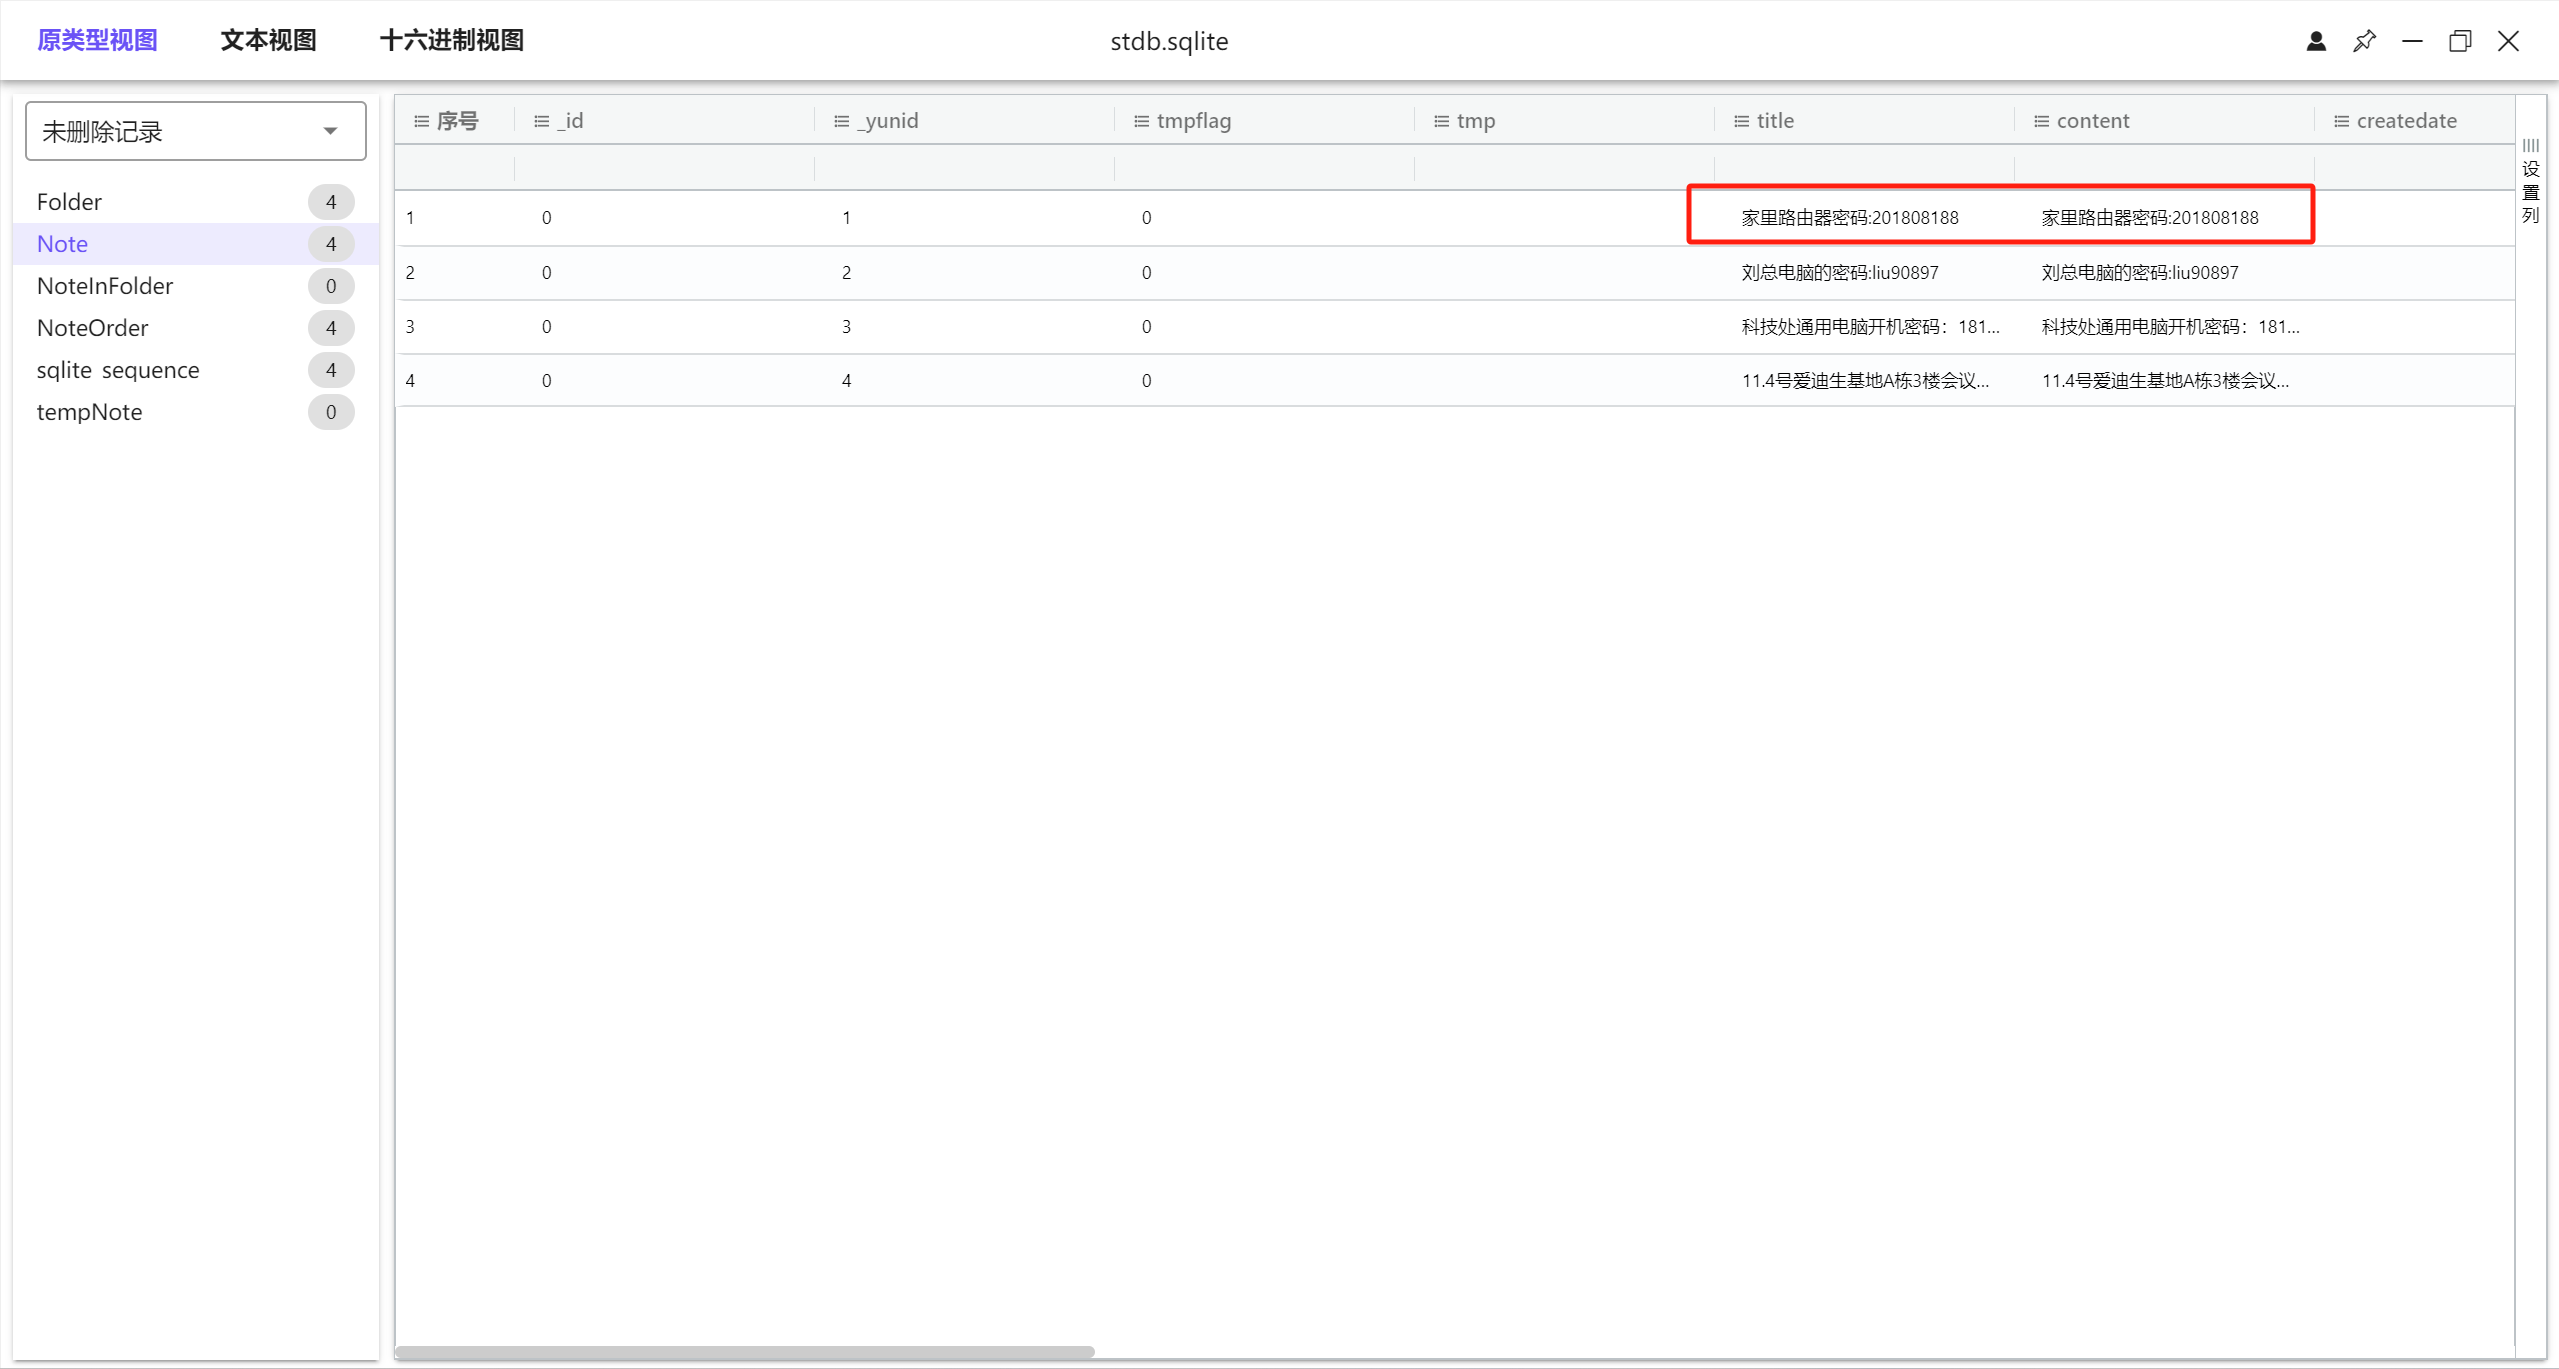Open the sqlite_sequence table
Screen dimensions: 2559x1369
point(118,370)
